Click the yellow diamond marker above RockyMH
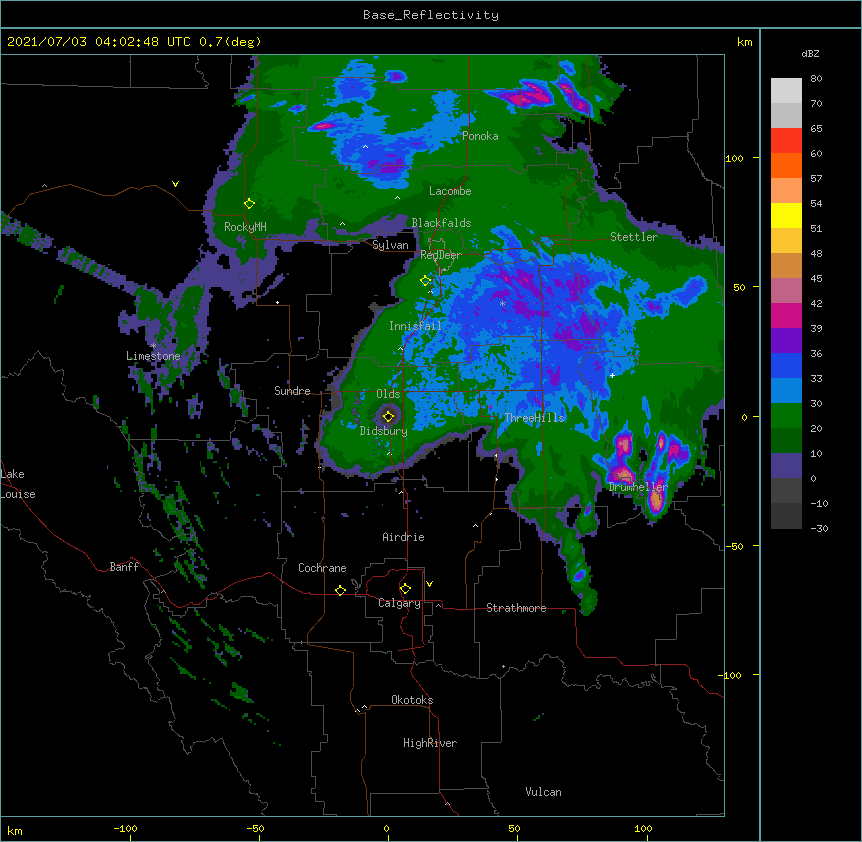The height and width of the screenshot is (842, 862). tap(249, 204)
